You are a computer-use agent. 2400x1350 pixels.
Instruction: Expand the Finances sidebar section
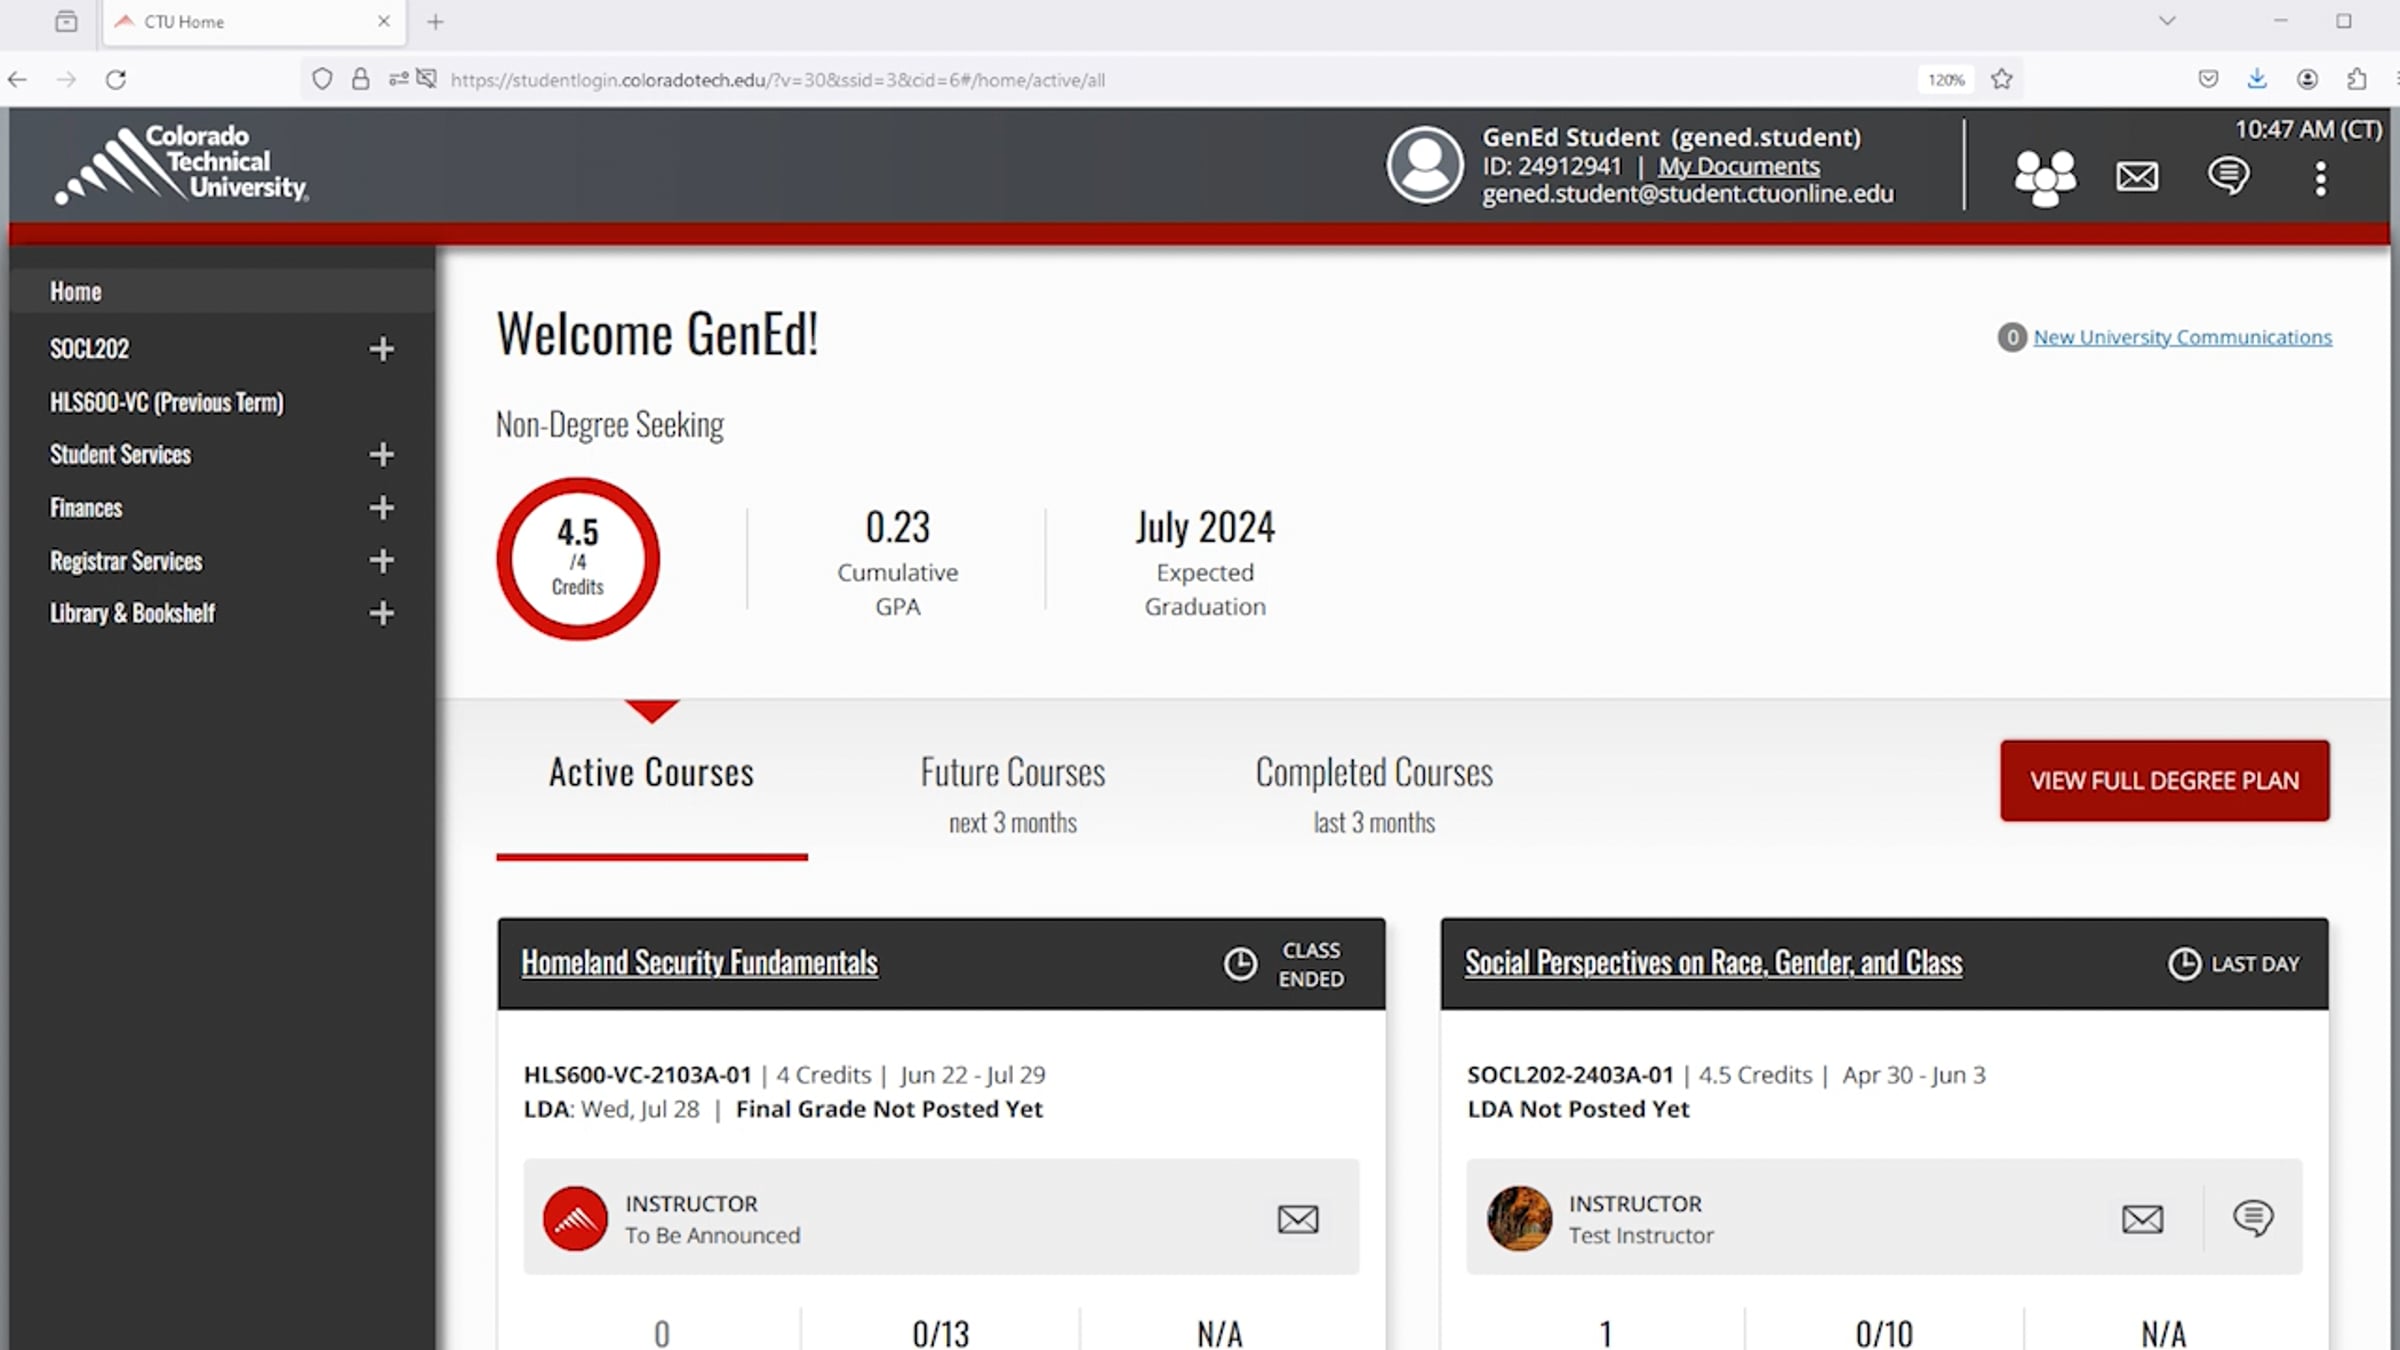tap(381, 508)
